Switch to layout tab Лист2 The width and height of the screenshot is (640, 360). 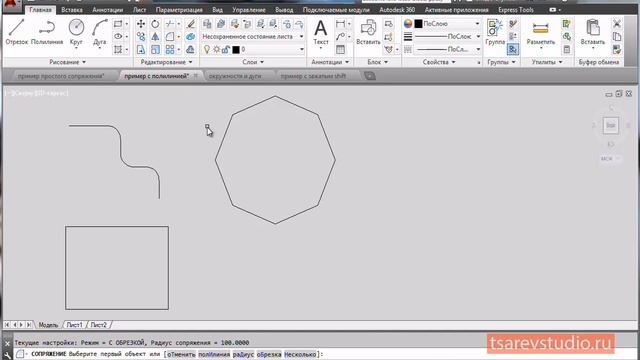[x=98, y=325]
